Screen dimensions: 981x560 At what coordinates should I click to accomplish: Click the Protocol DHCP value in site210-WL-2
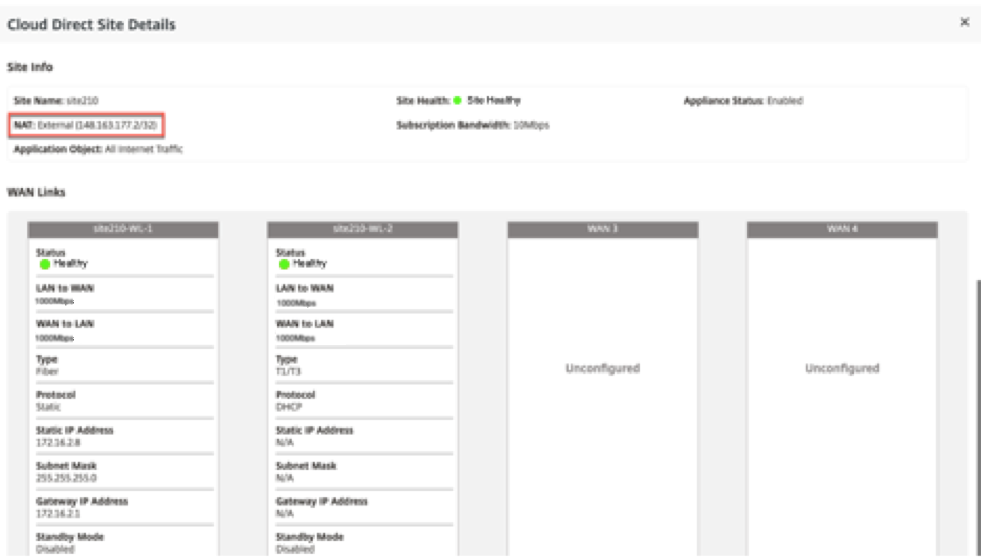point(289,407)
